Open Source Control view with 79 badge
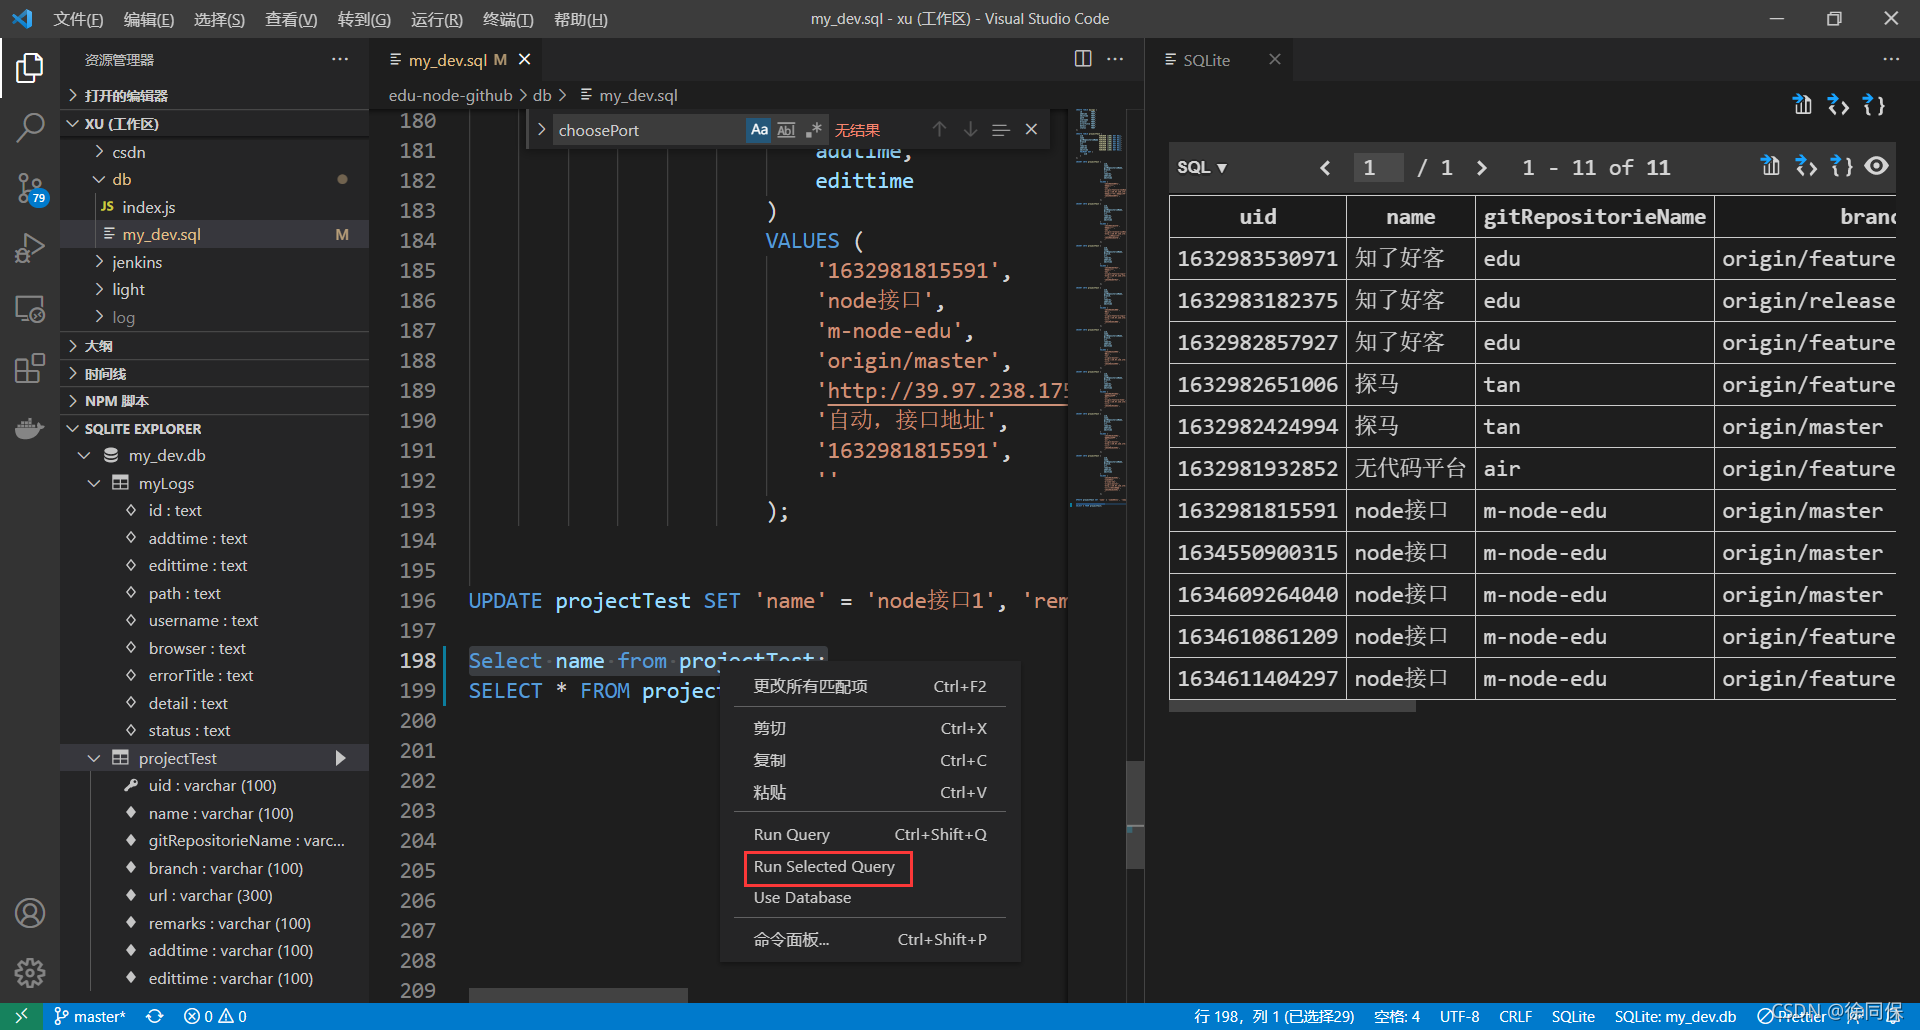 [x=30, y=187]
